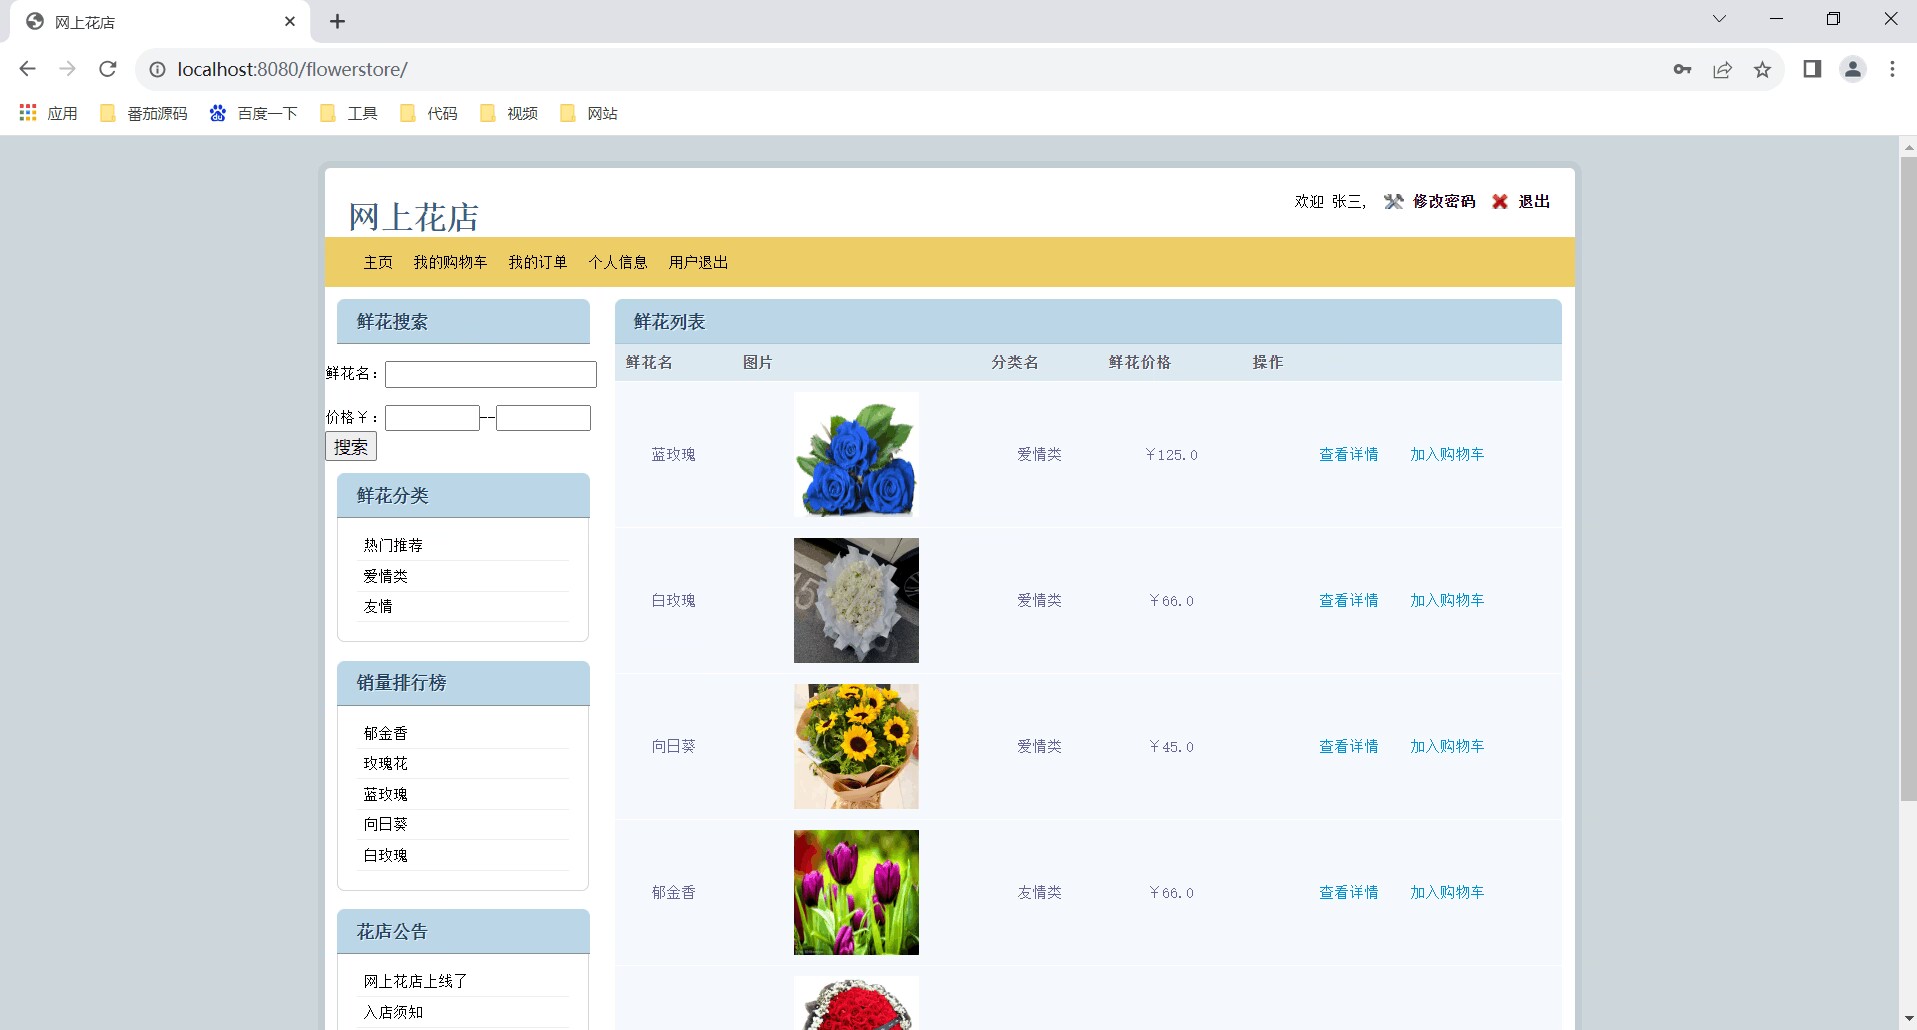
Task: Select the 热门推荐 category
Action: 393,545
